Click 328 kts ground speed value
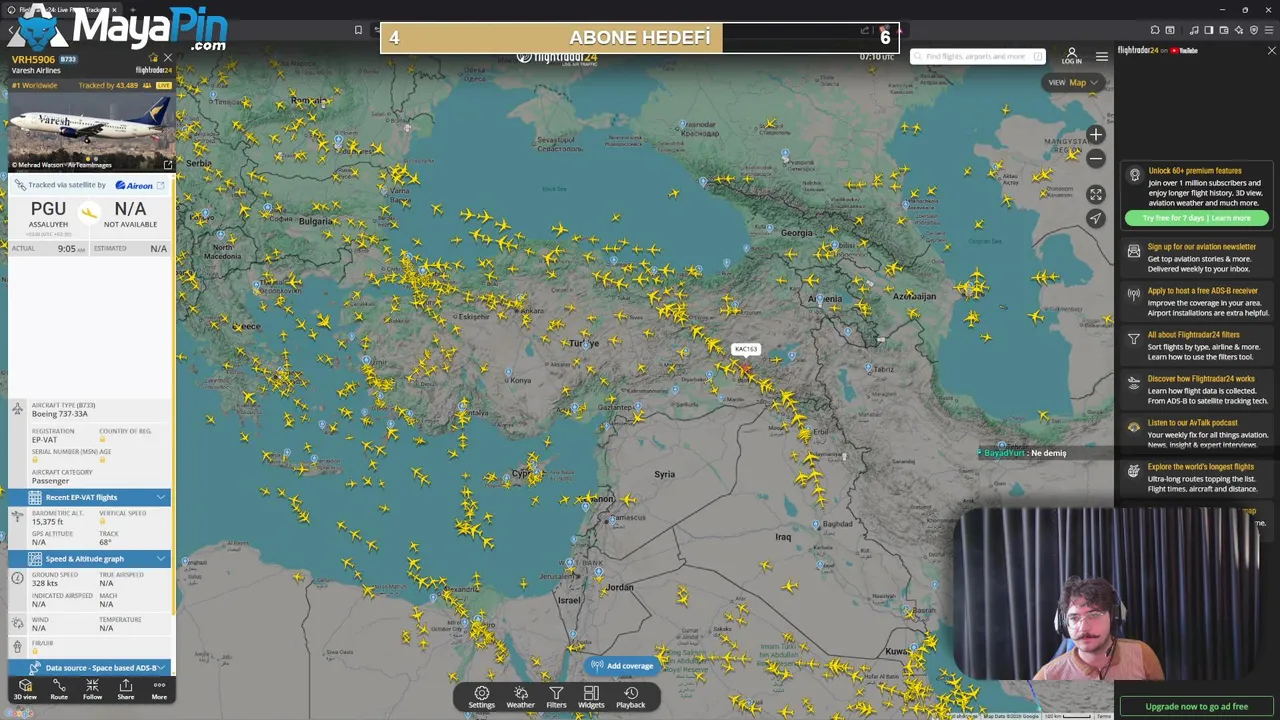The image size is (1280, 720). tap(44, 583)
